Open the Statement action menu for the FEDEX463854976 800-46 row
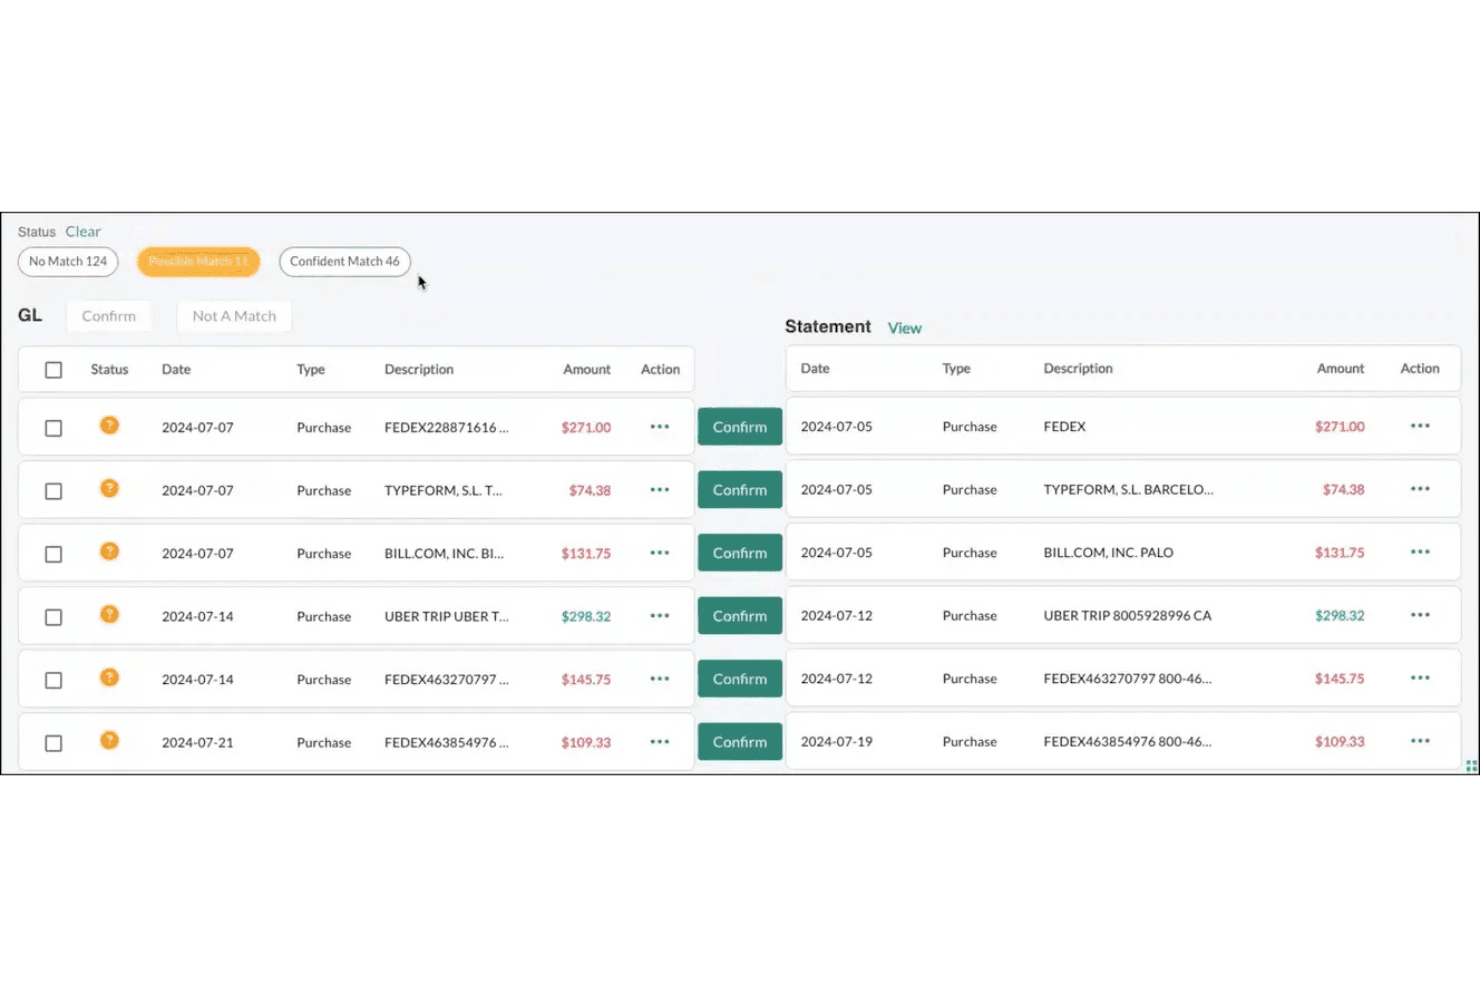The width and height of the screenshot is (1480, 987). coord(1420,741)
